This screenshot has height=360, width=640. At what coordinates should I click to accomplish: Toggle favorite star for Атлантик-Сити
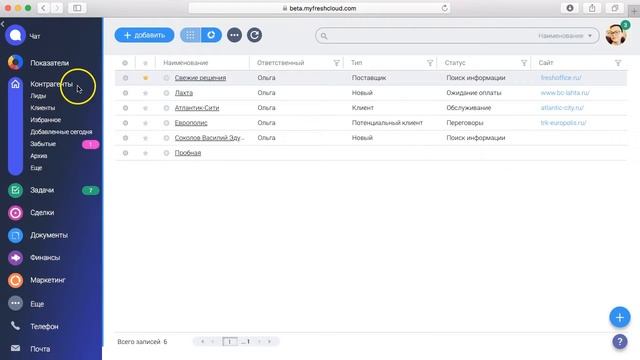click(x=145, y=108)
